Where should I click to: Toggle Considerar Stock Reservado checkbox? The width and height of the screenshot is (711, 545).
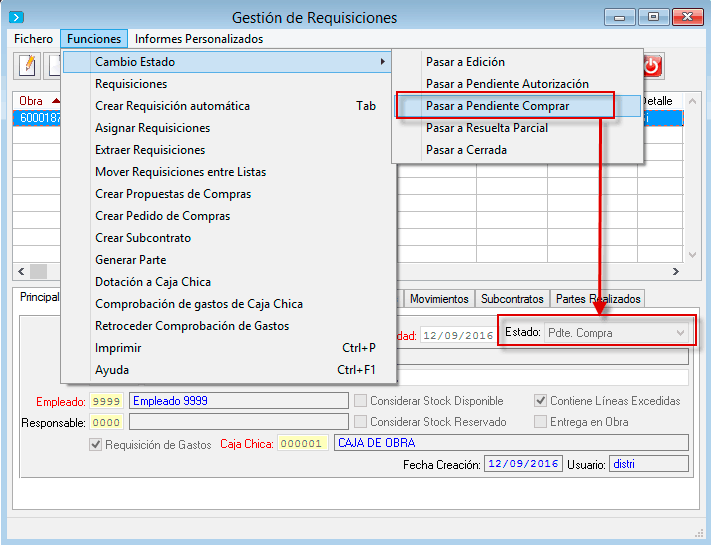pos(360,422)
